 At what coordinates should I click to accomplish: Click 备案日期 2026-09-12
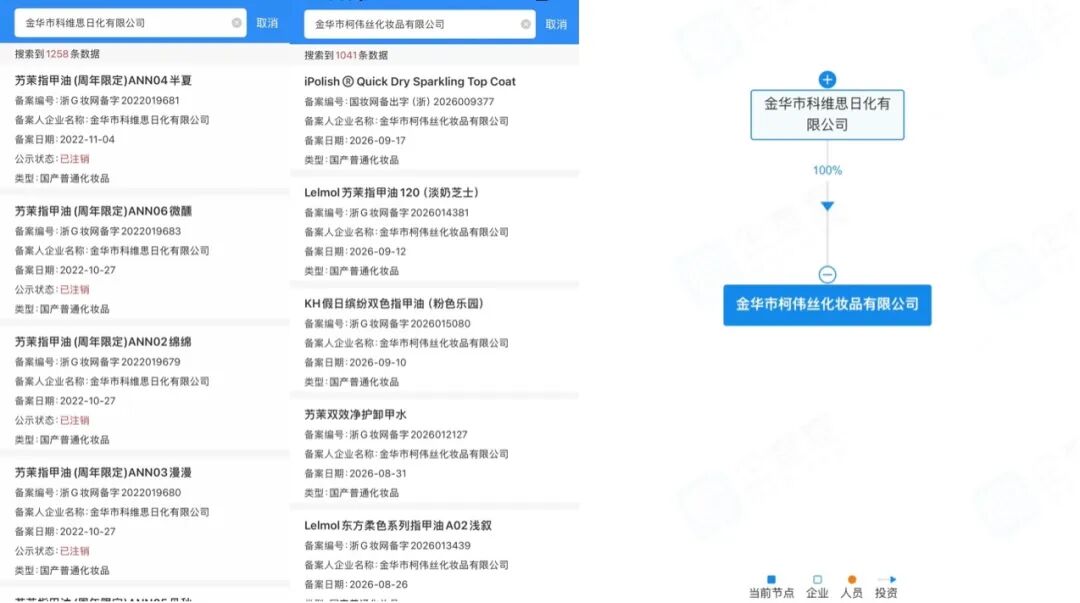click(x=355, y=252)
